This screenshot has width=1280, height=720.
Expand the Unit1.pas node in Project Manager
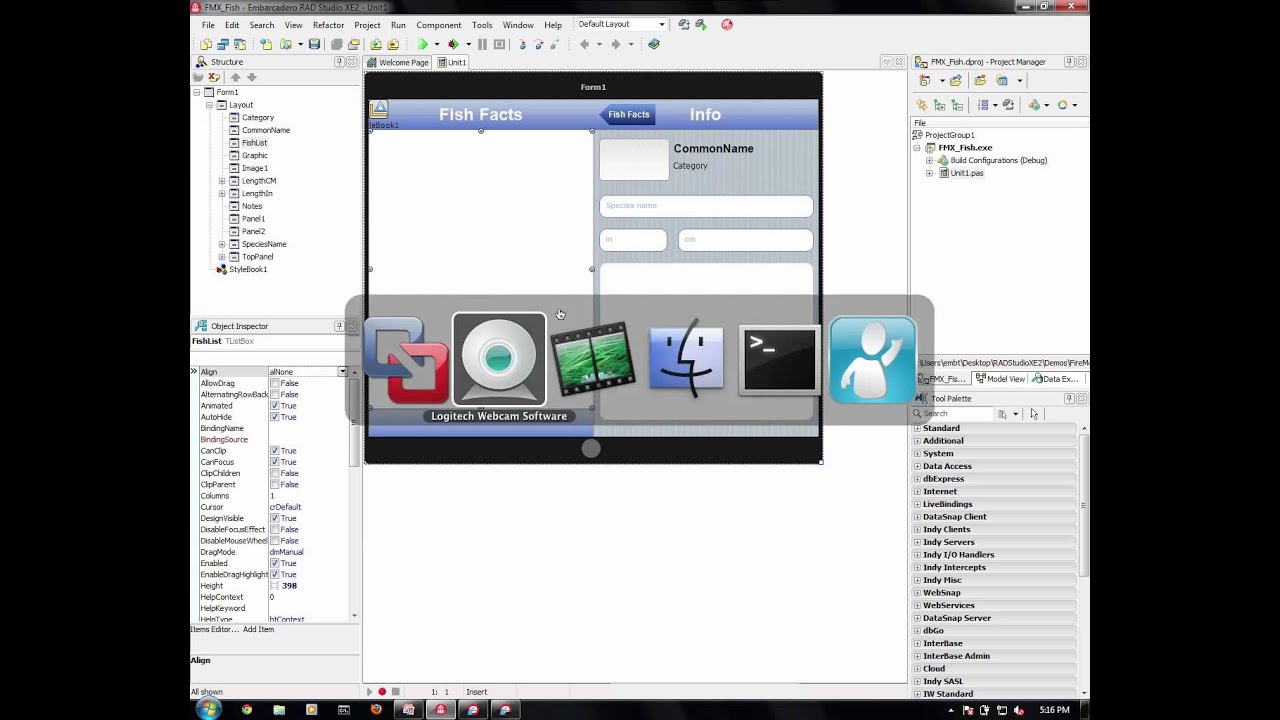(x=929, y=173)
